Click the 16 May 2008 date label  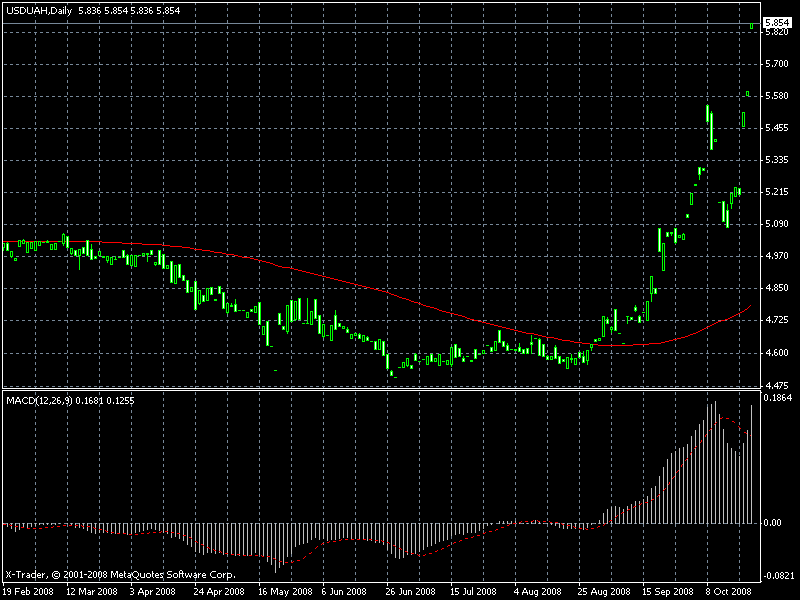tap(285, 592)
